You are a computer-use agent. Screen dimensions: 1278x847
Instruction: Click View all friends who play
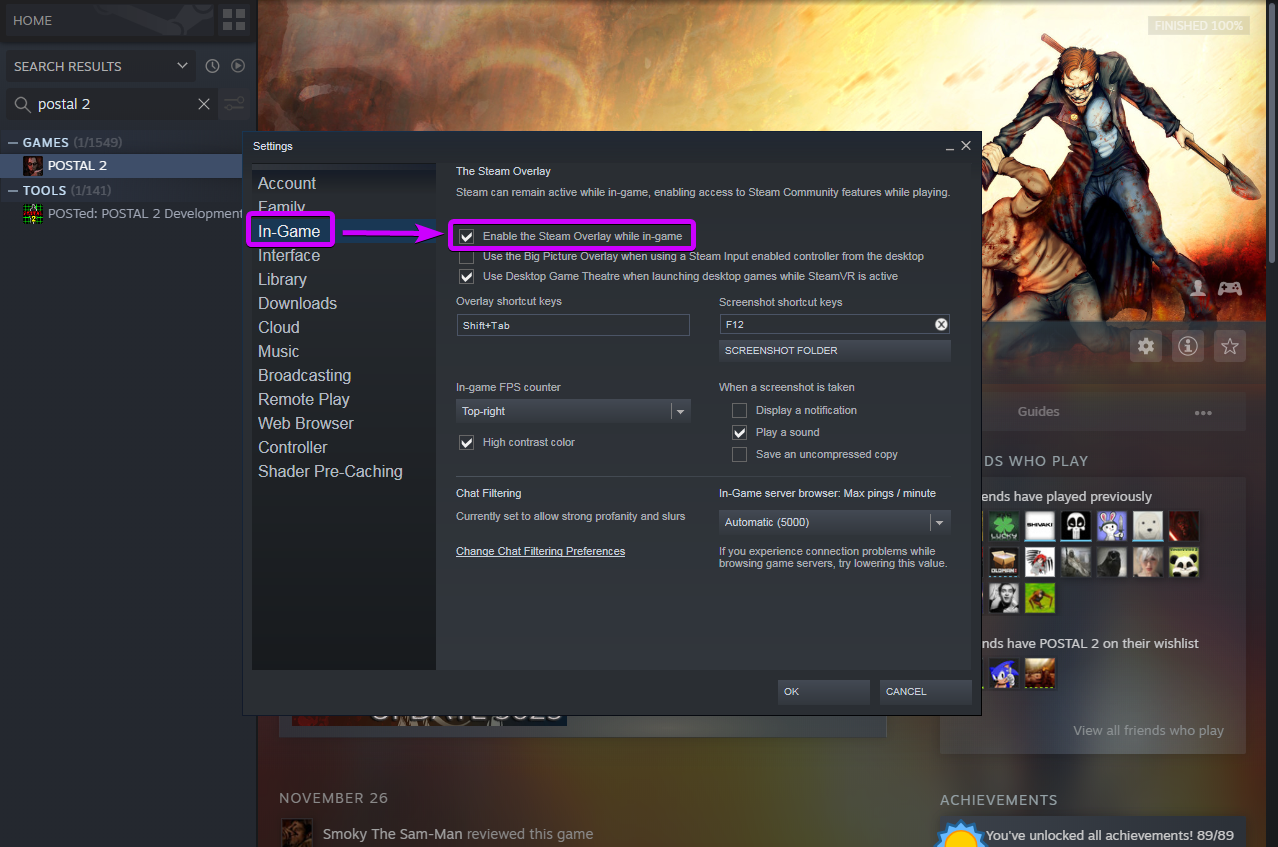tap(1148, 731)
